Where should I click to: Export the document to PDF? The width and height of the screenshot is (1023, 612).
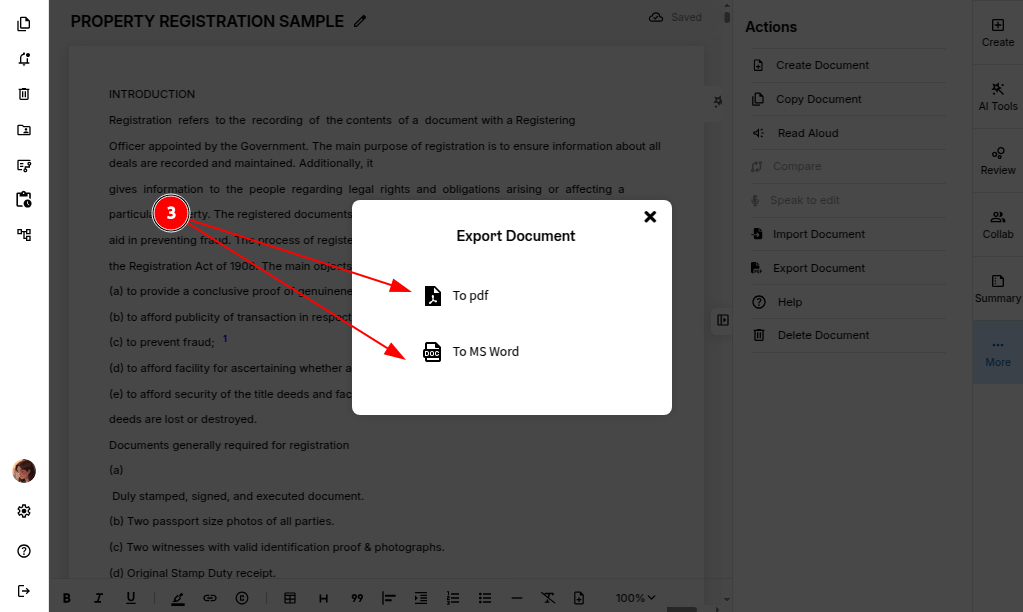coord(470,296)
